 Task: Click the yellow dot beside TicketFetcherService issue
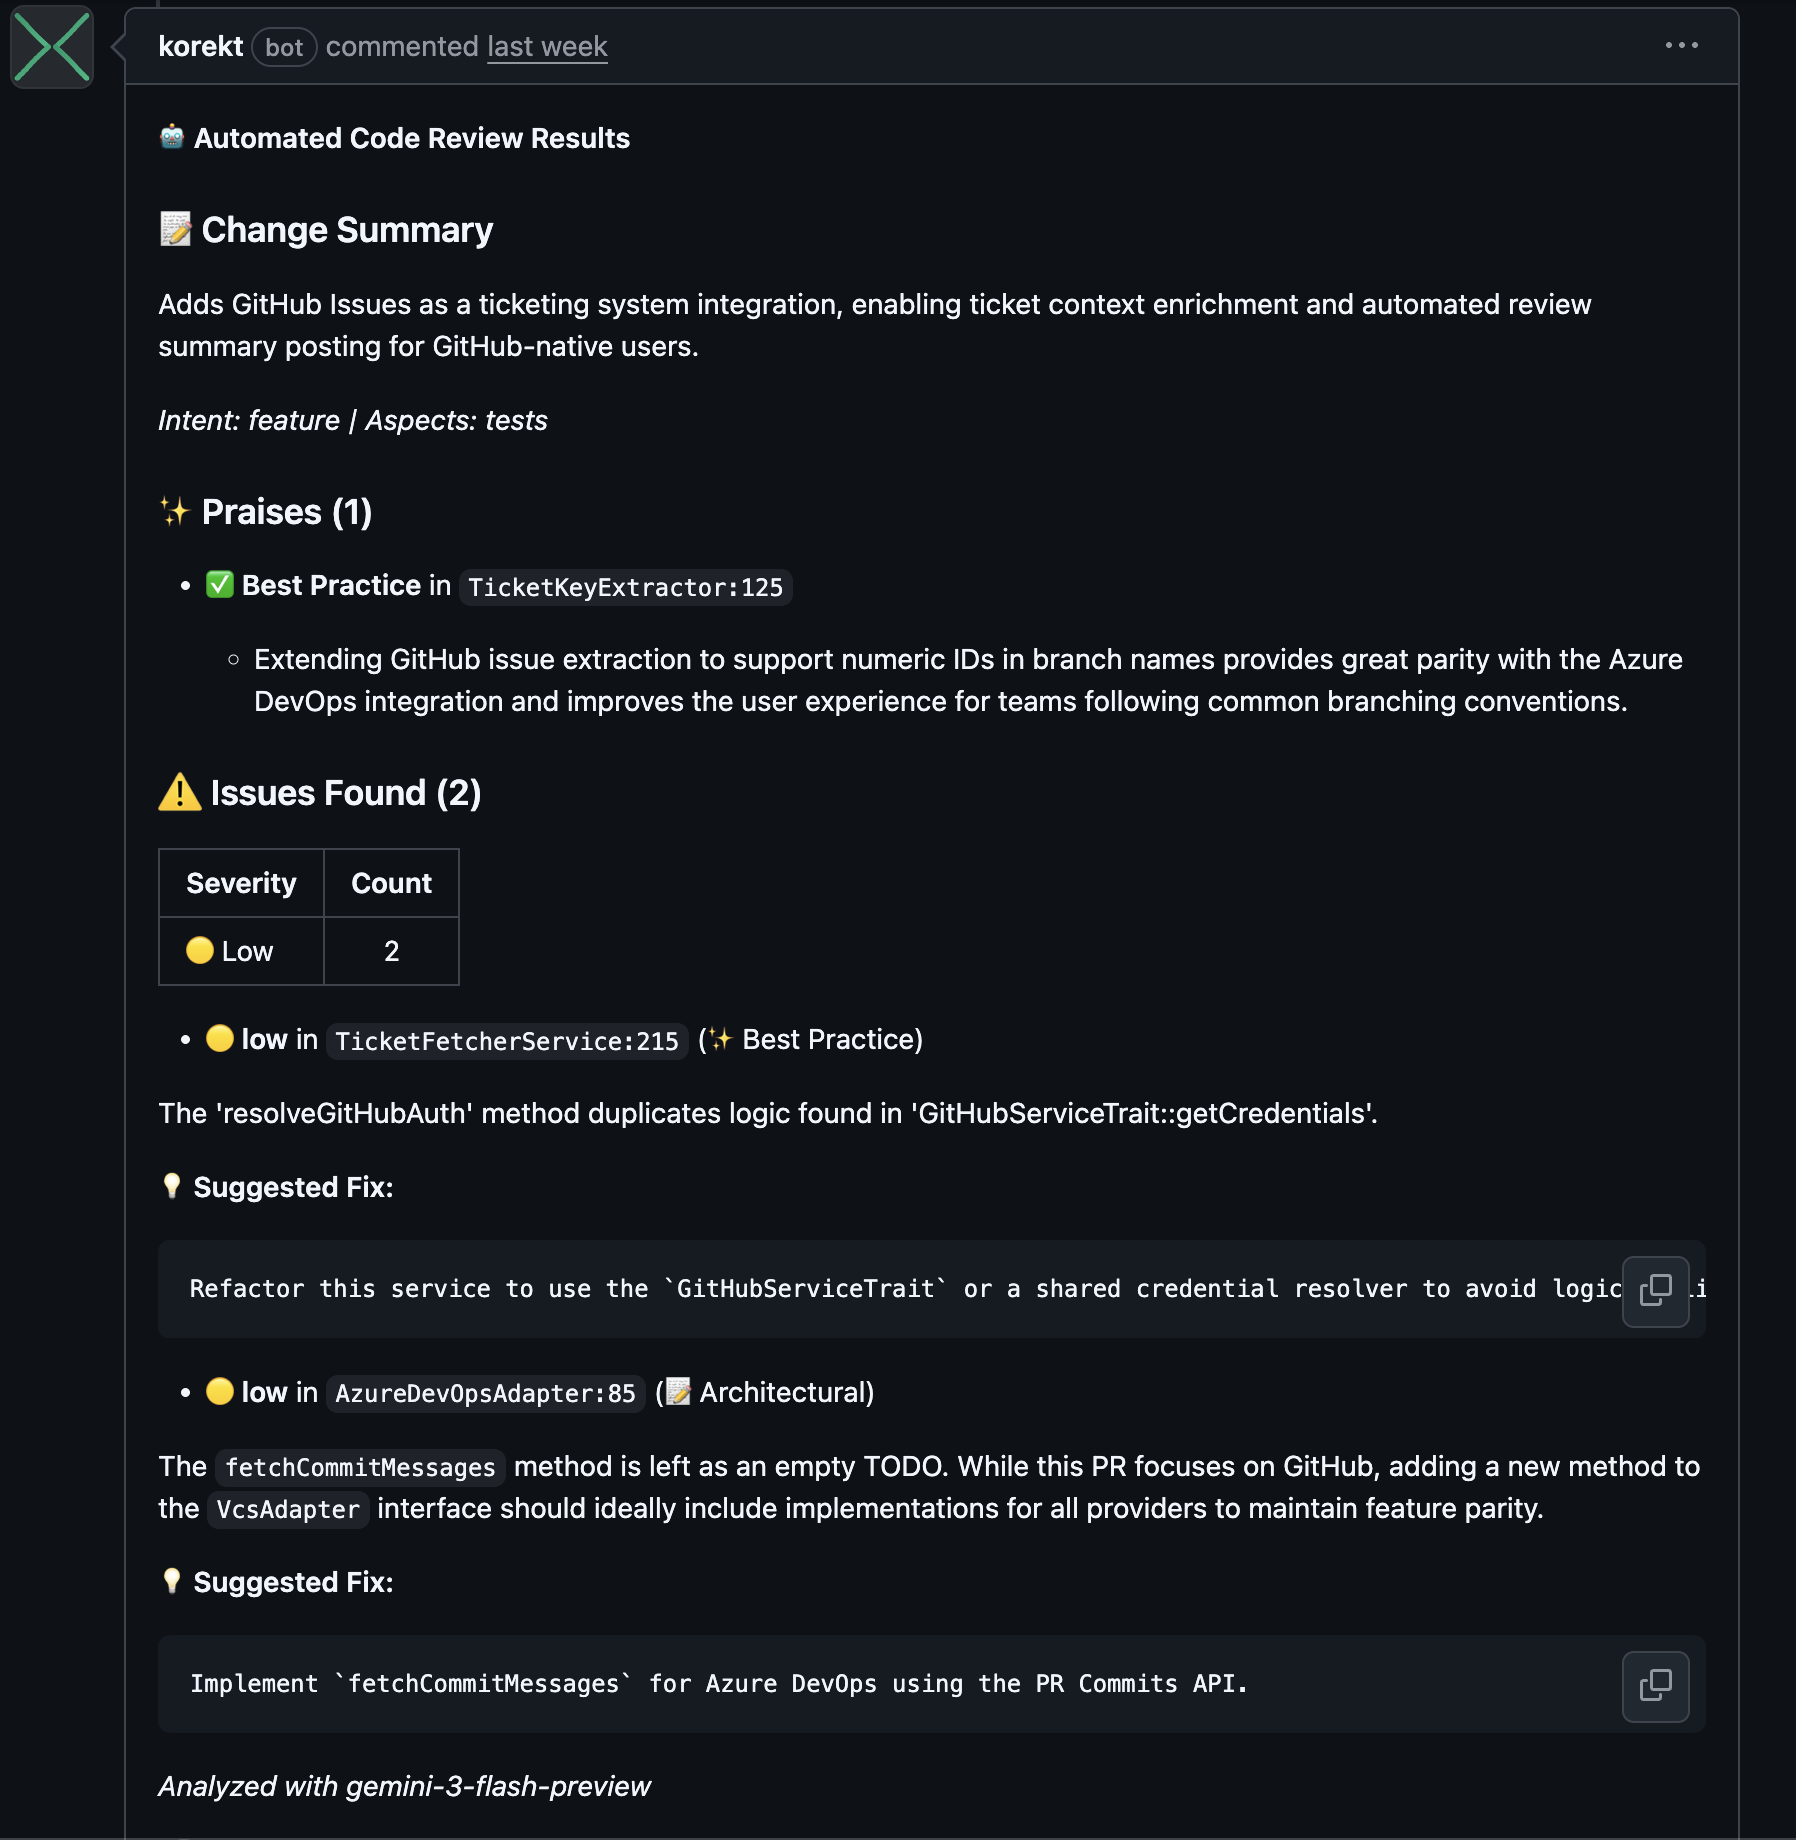pos(221,1039)
